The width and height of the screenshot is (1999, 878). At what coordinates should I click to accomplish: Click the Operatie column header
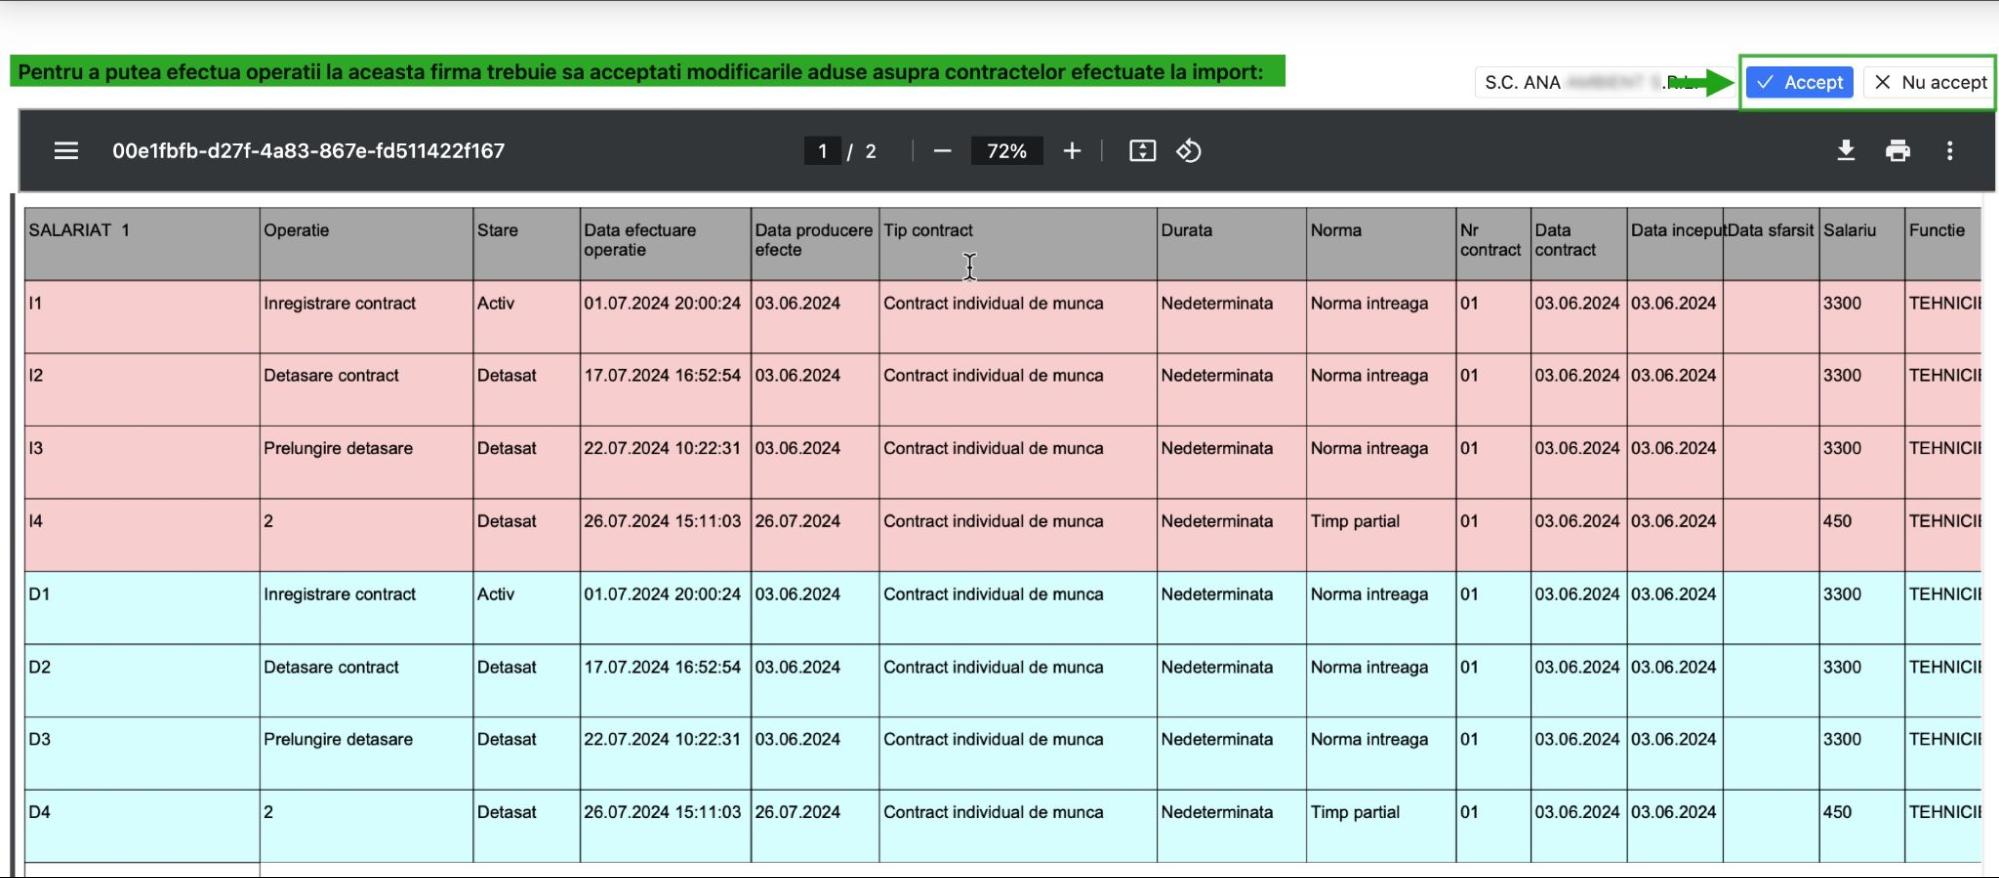tap(366, 244)
